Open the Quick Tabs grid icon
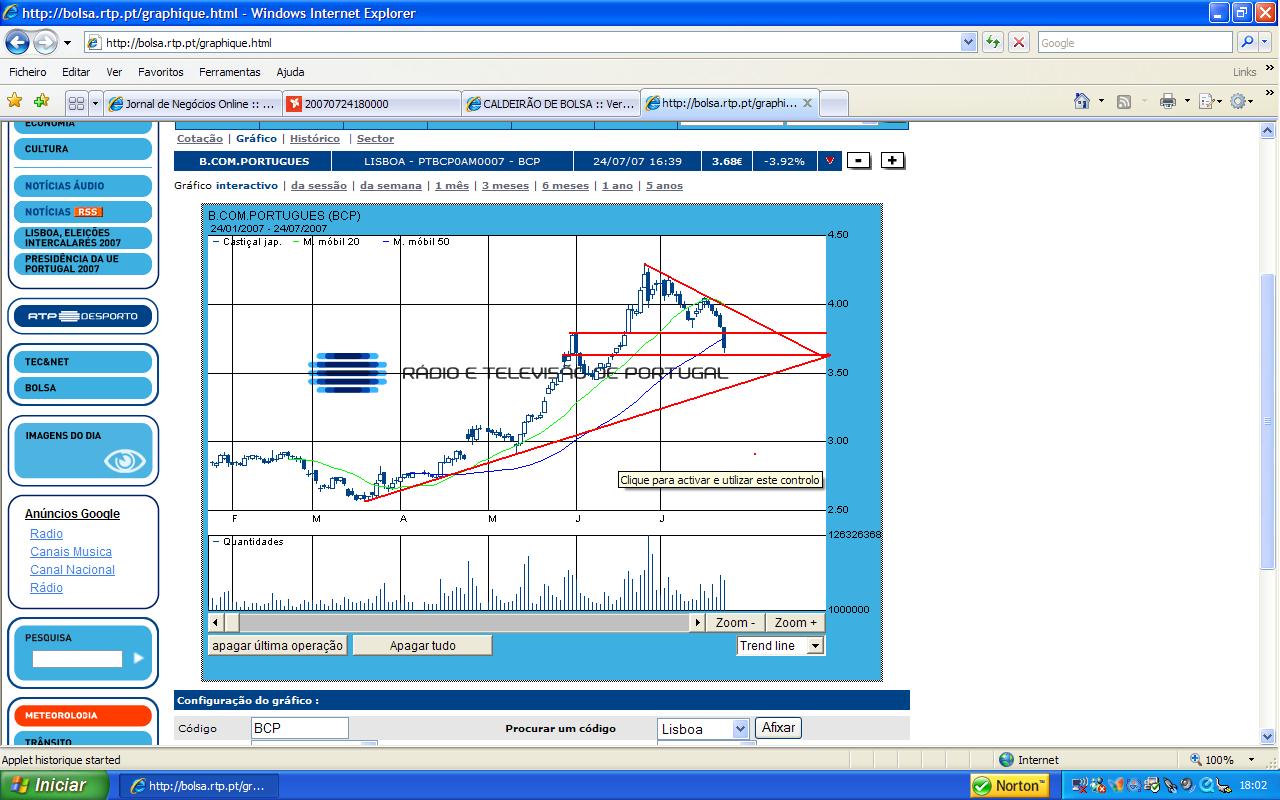1280x800 pixels. [x=76, y=103]
